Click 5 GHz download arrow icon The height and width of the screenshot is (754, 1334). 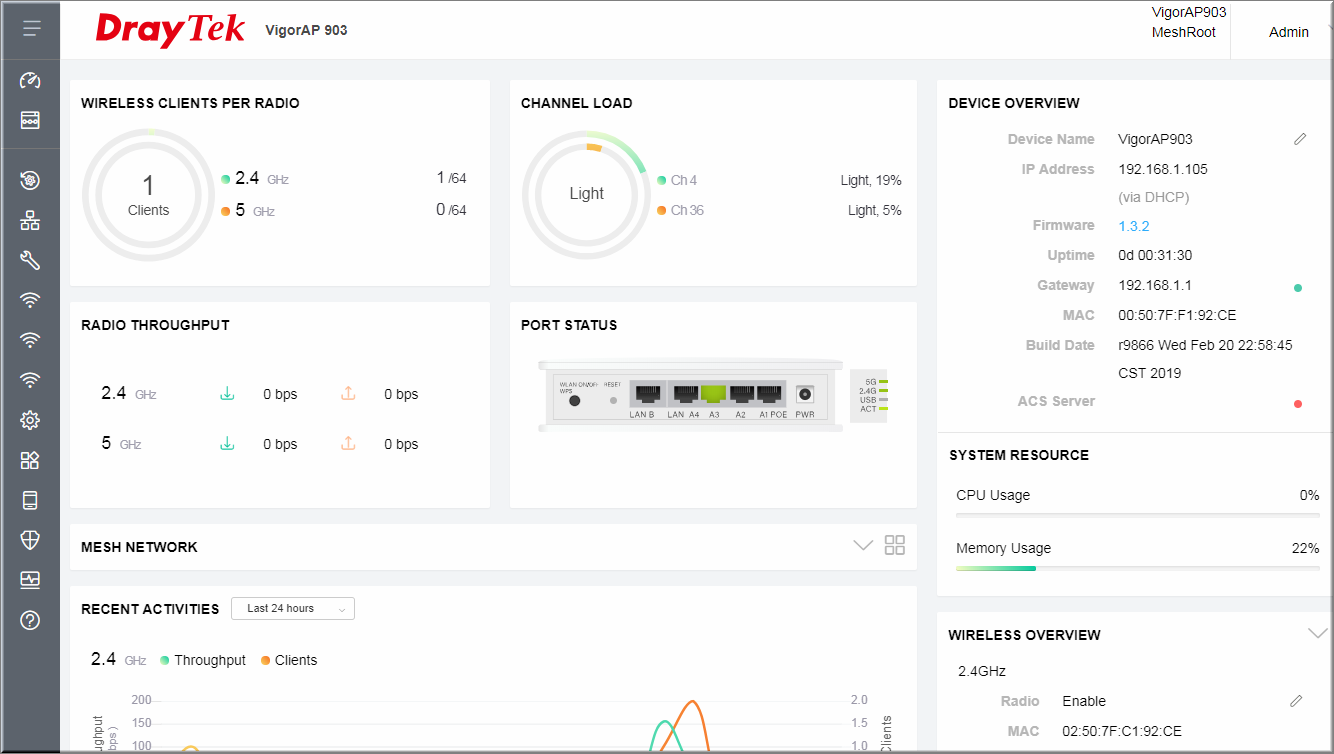point(227,443)
